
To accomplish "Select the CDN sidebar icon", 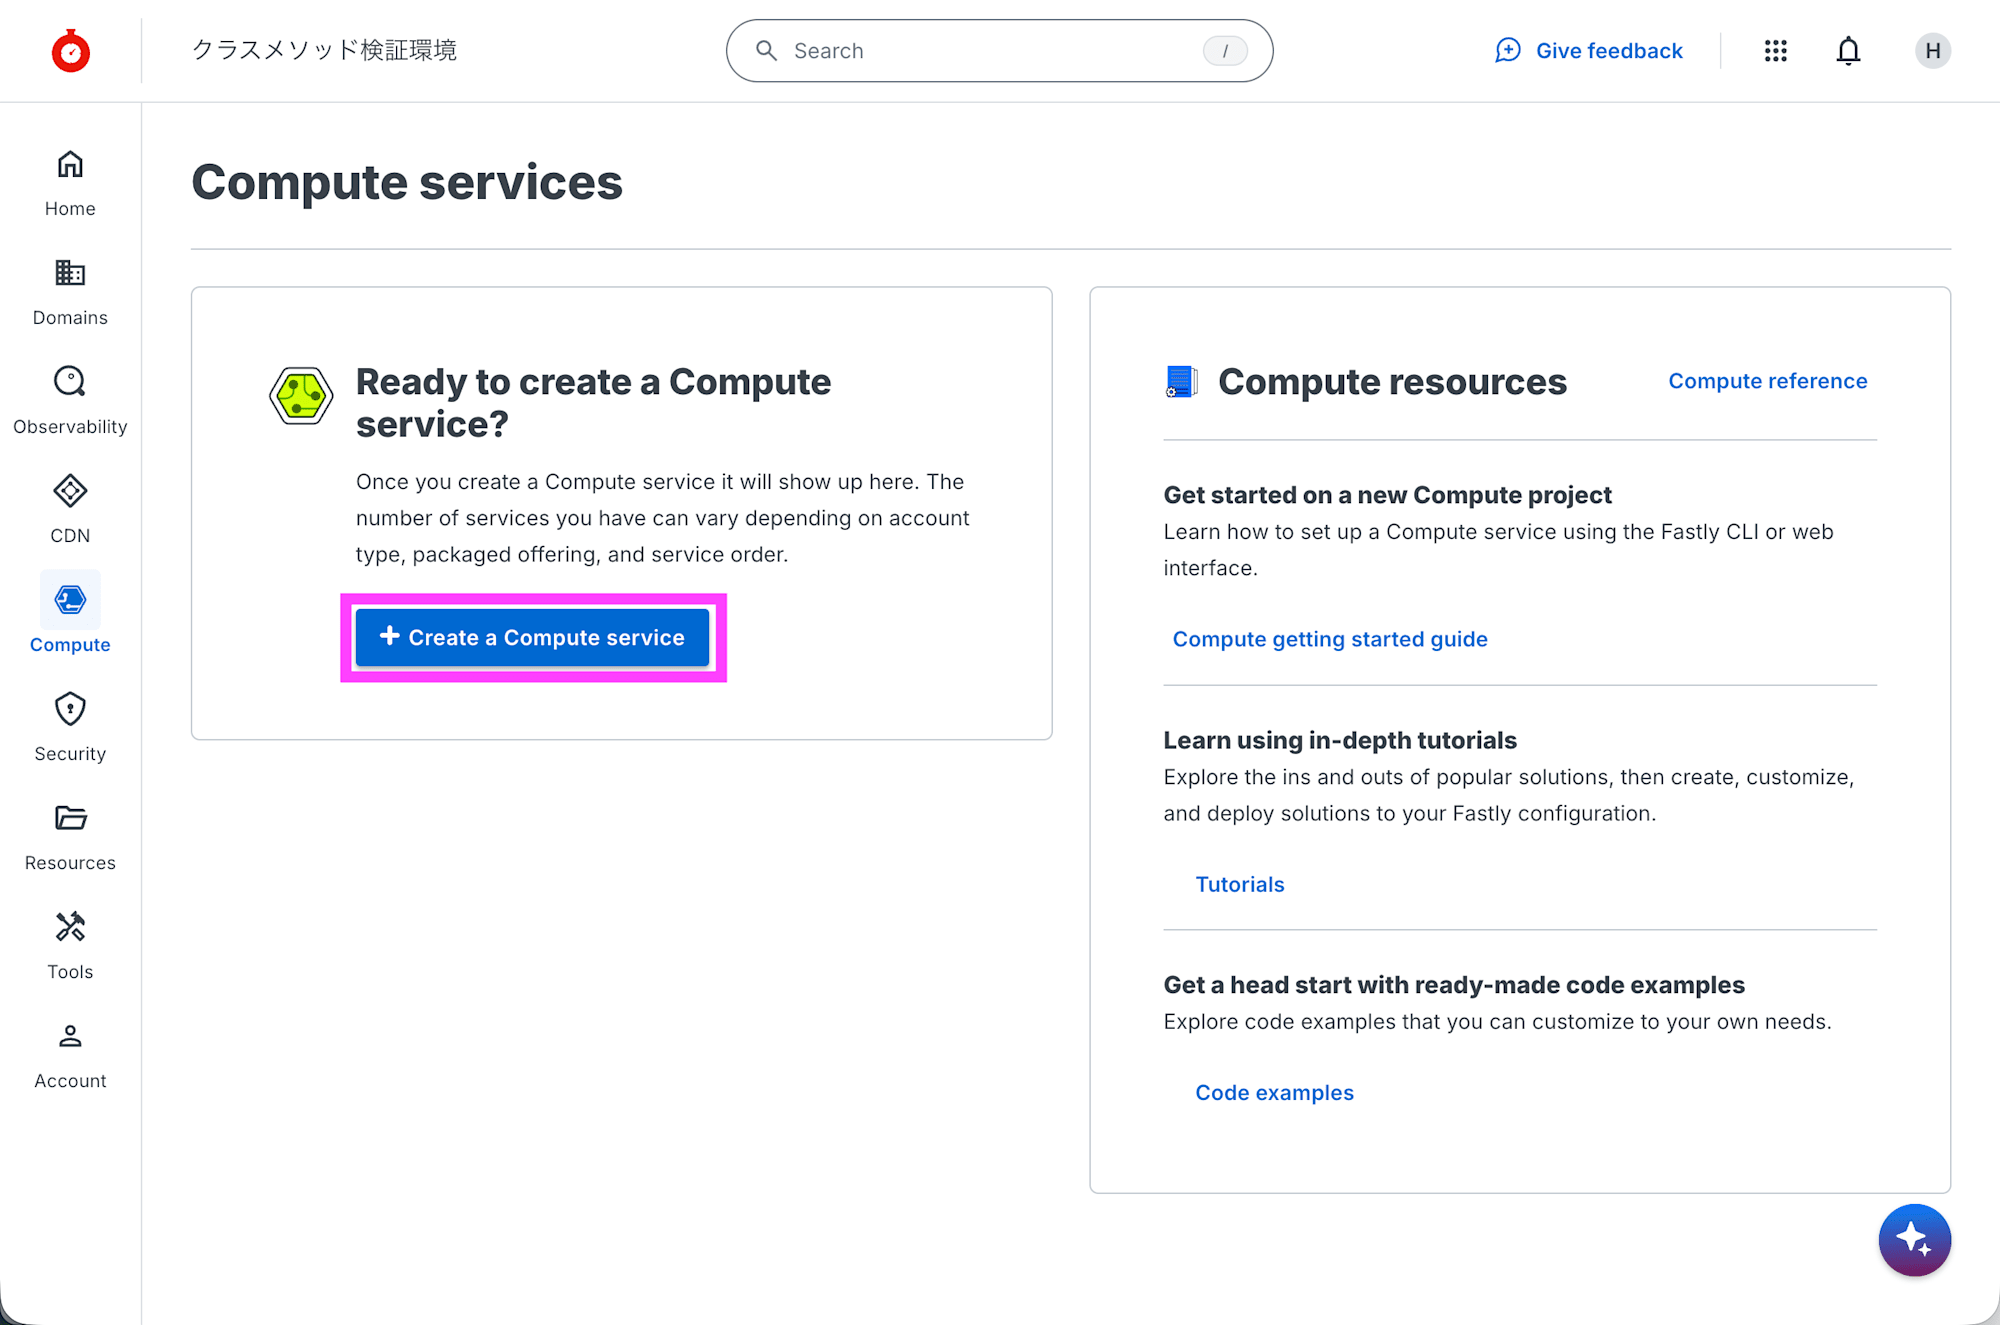I will (x=70, y=492).
